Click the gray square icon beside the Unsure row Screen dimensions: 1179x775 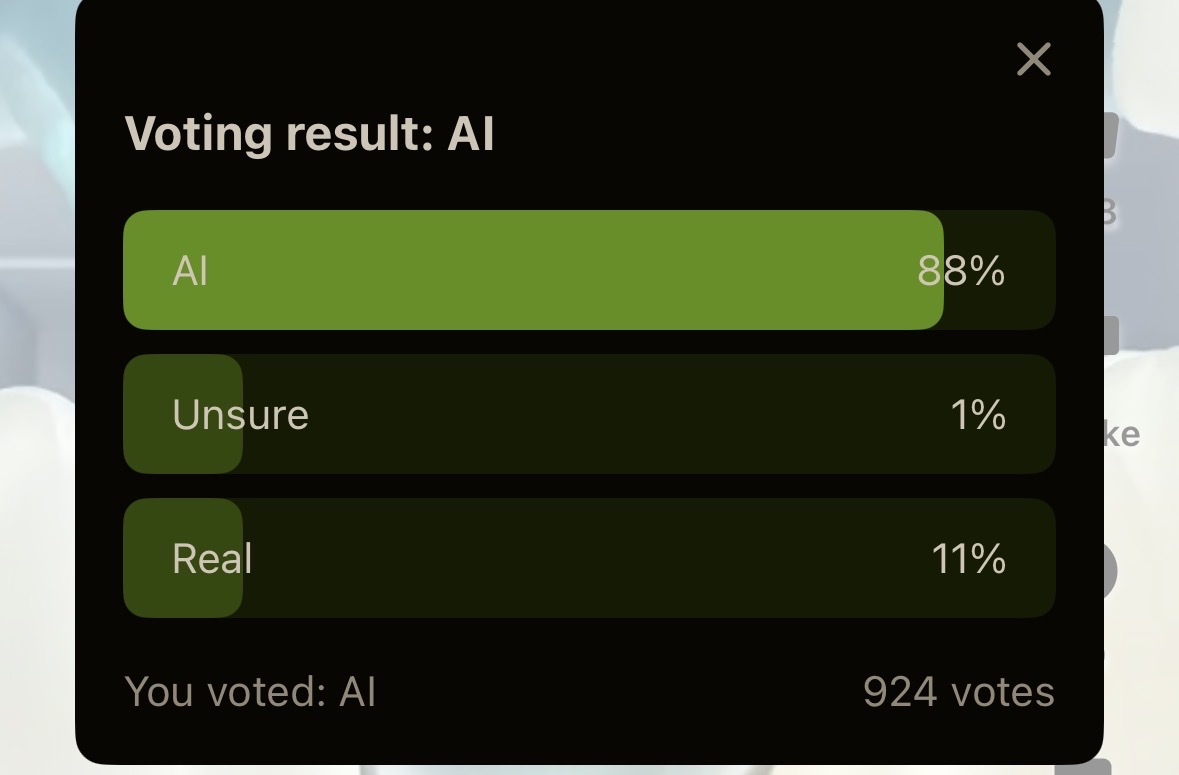1111,335
